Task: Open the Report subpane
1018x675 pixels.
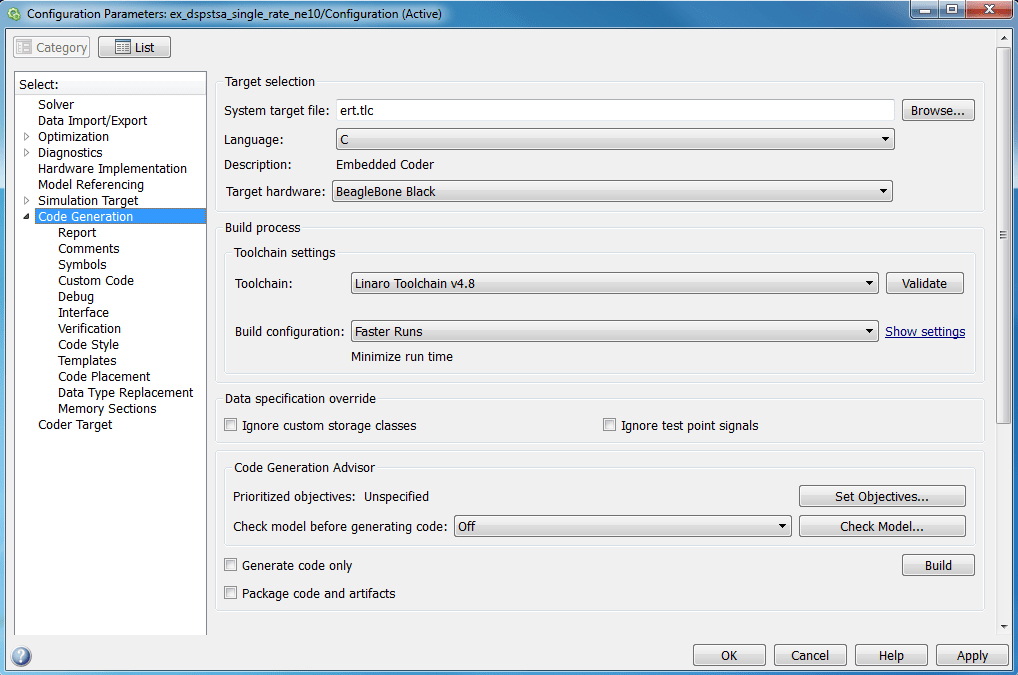Action: pos(77,232)
